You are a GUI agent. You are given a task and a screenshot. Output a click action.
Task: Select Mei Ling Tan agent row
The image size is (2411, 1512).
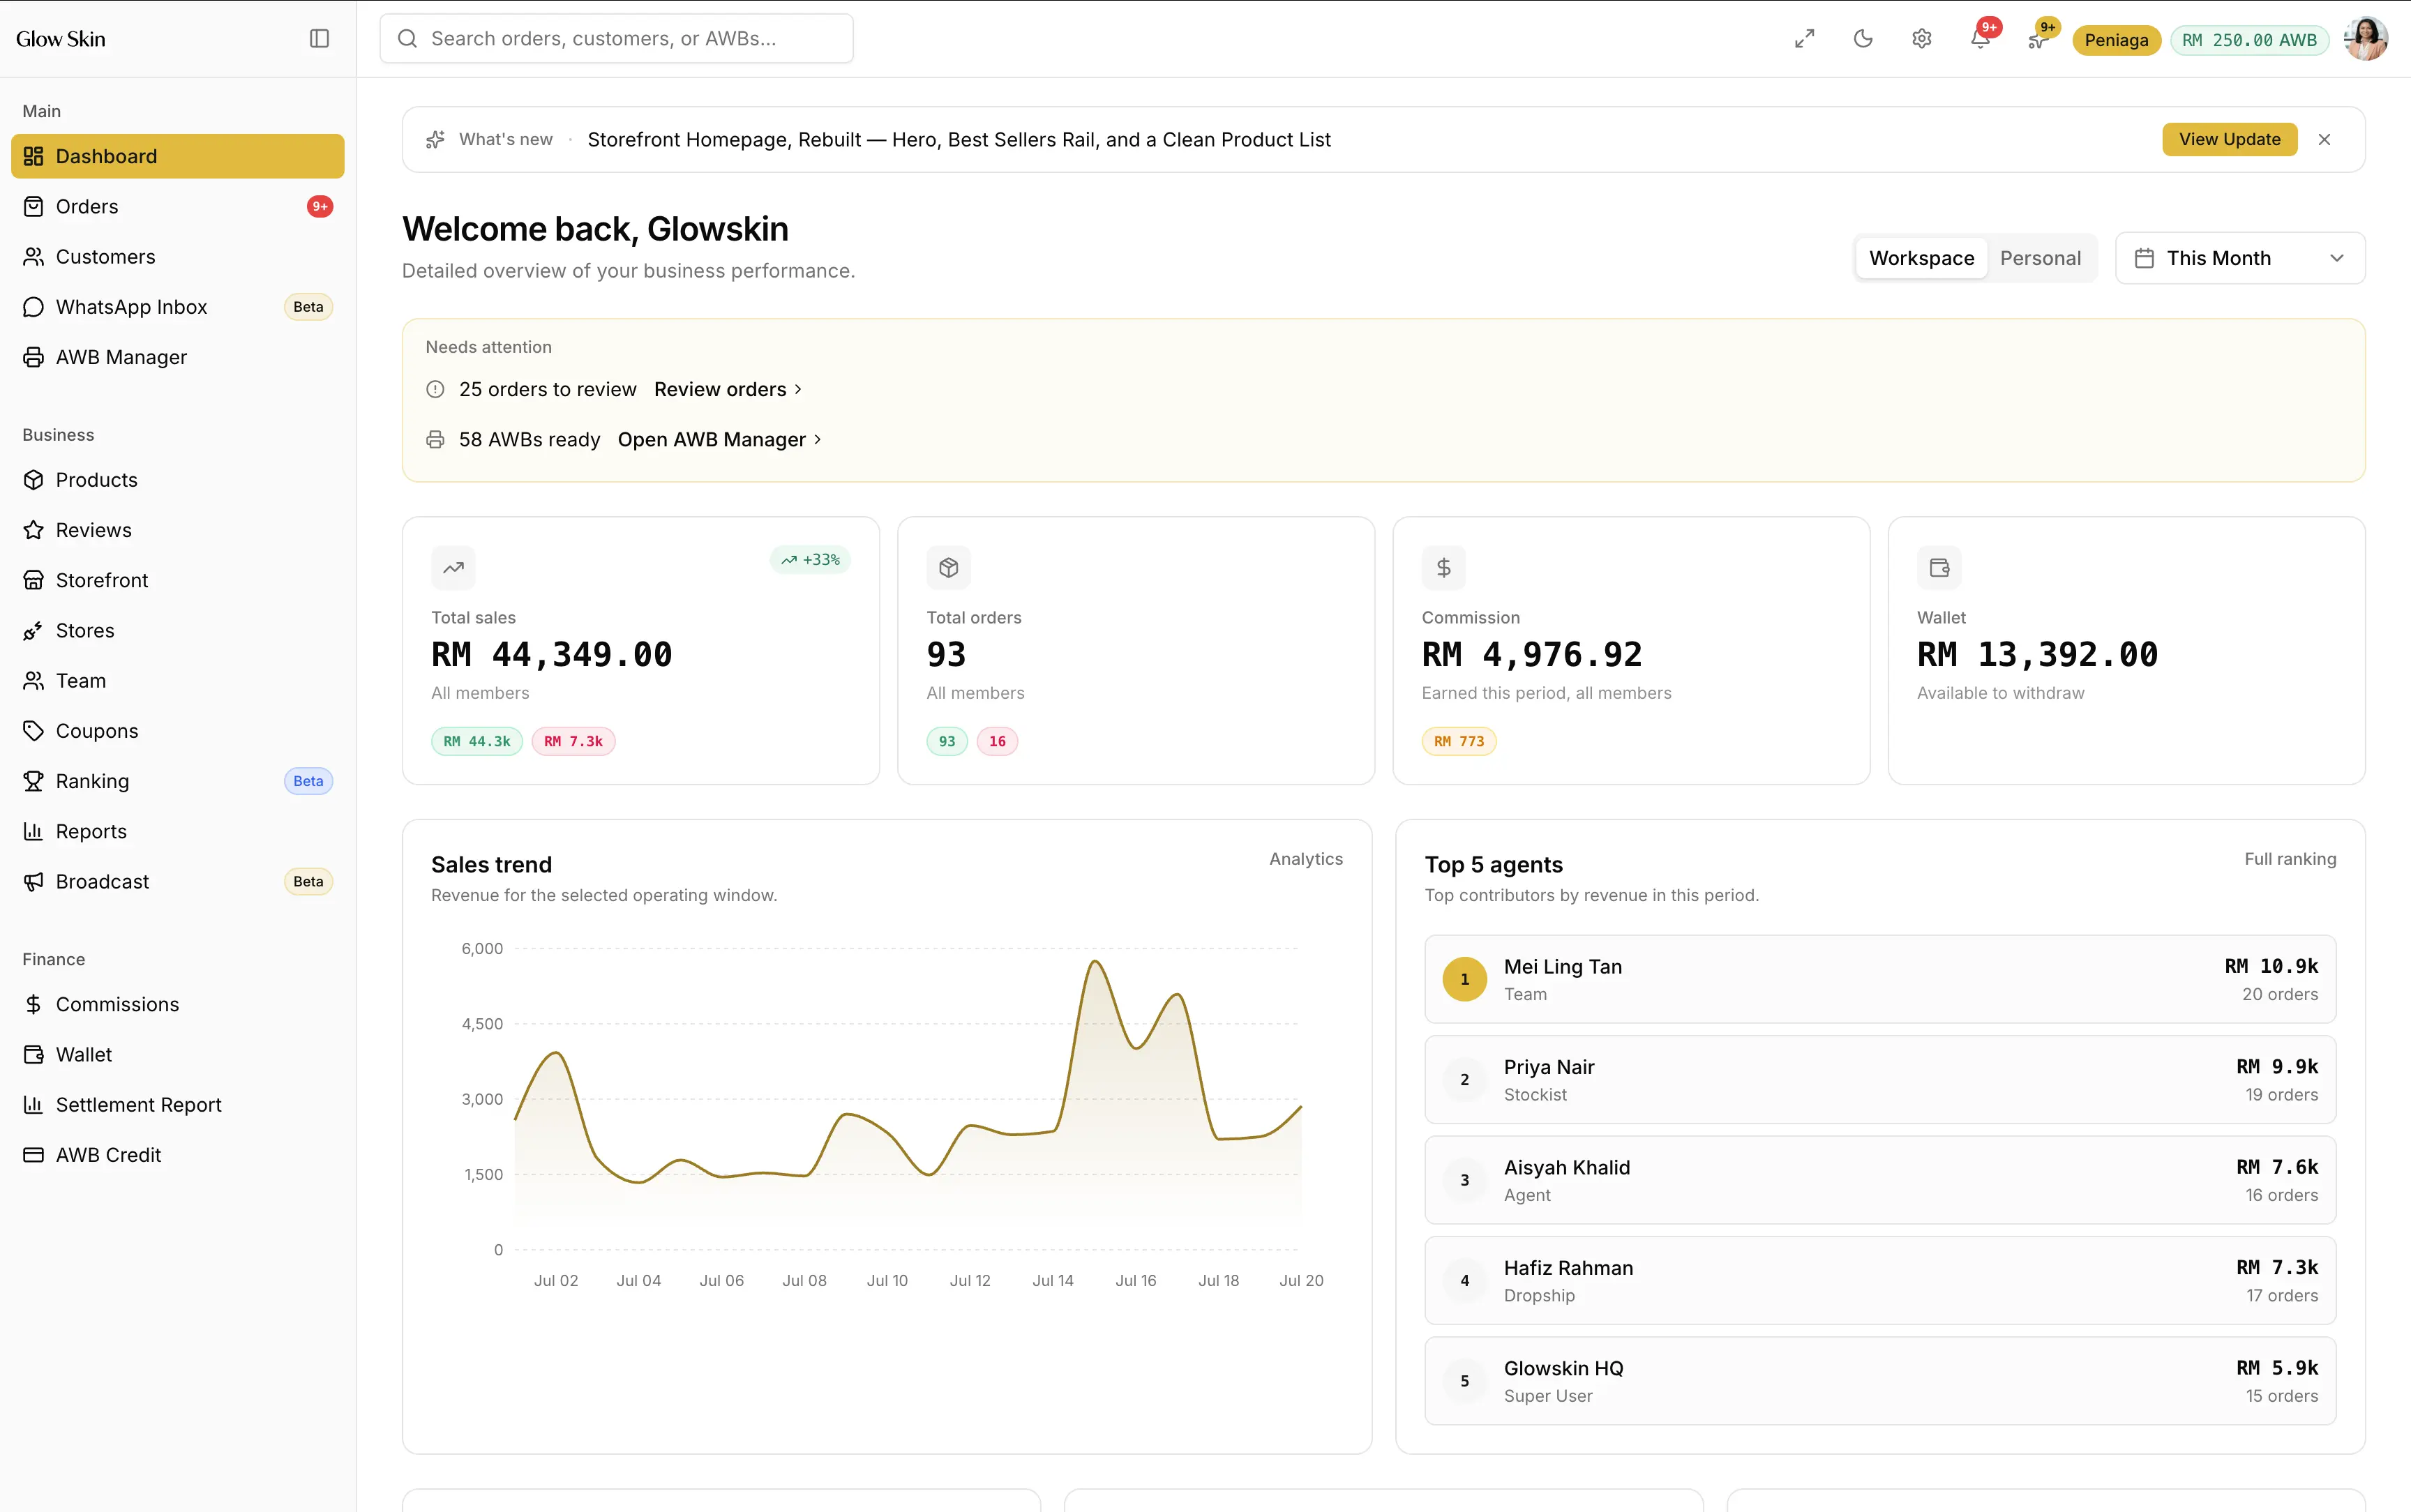click(1880, 979)
